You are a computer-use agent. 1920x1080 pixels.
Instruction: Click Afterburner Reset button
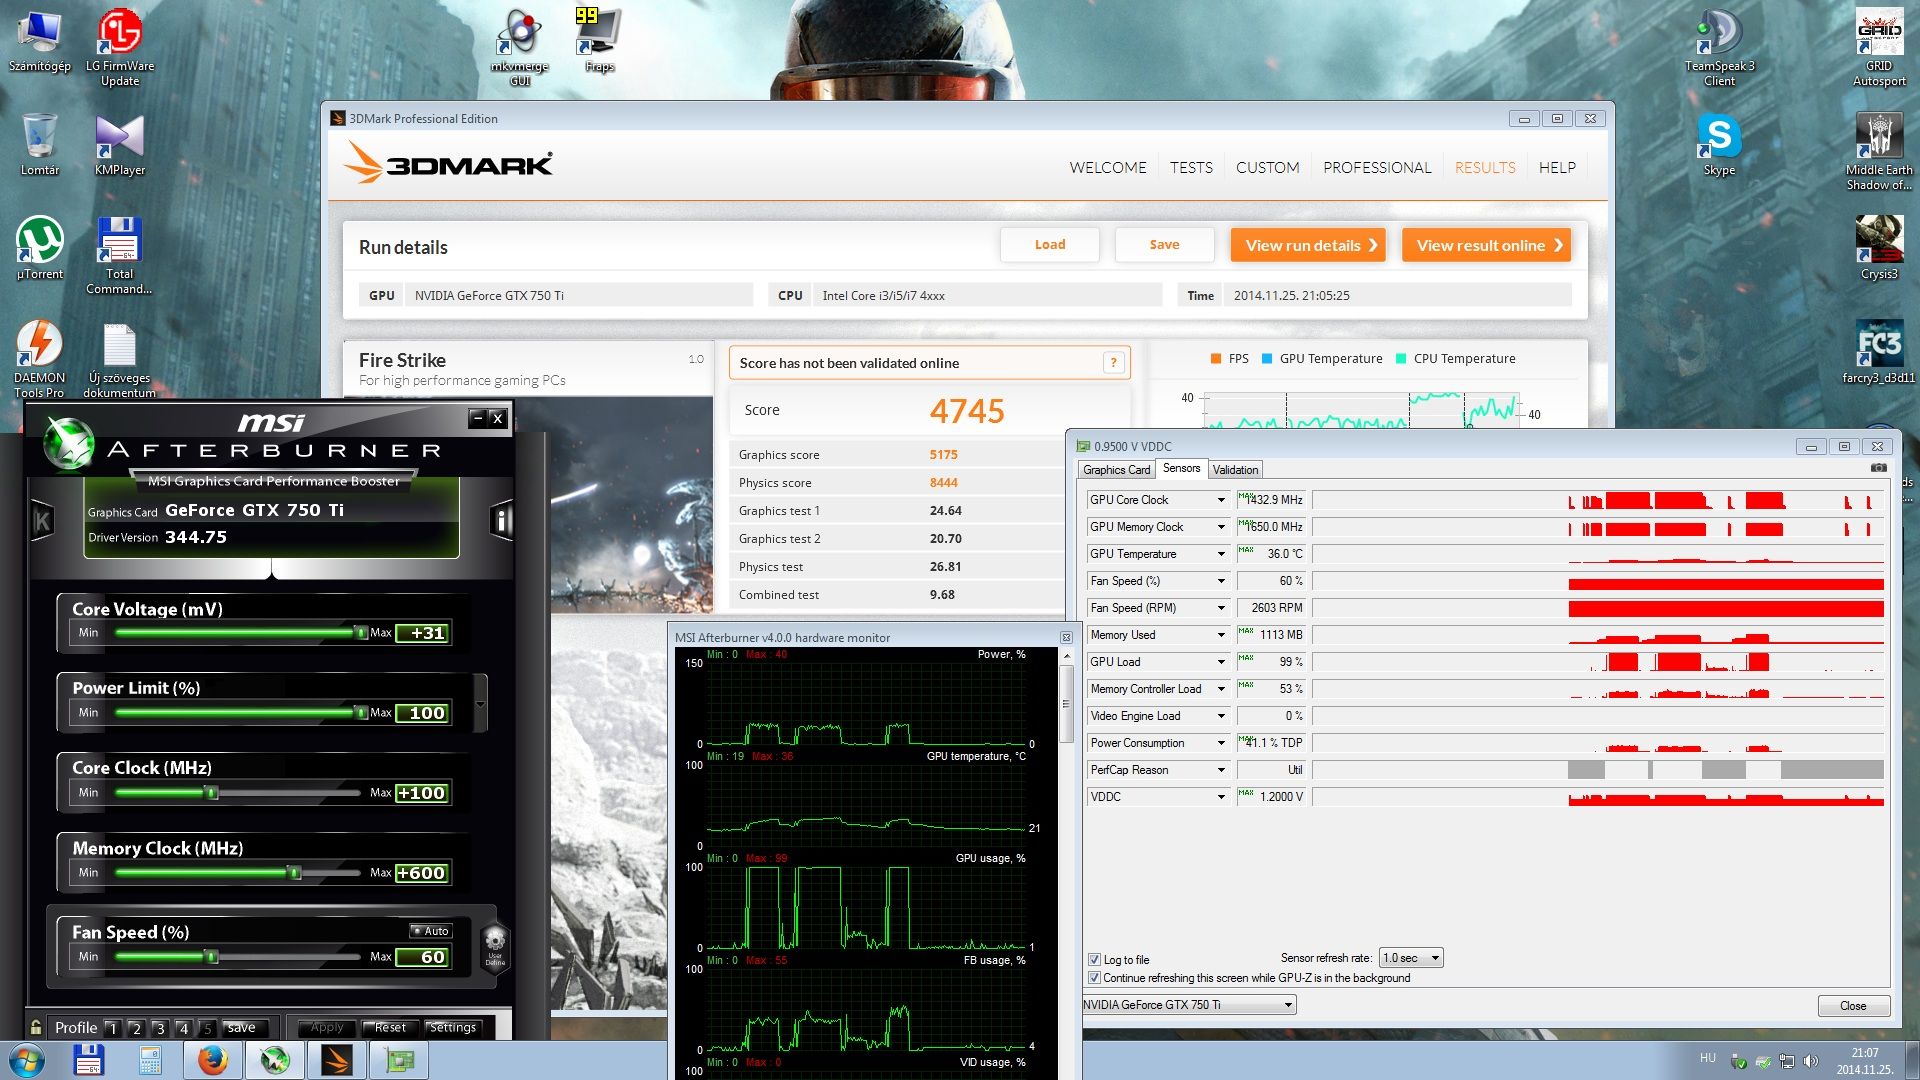click(390, 1027)
